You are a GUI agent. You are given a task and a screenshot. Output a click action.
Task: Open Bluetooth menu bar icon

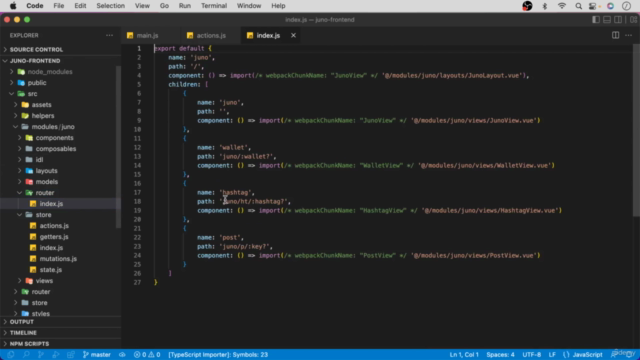tap(544, 6)
